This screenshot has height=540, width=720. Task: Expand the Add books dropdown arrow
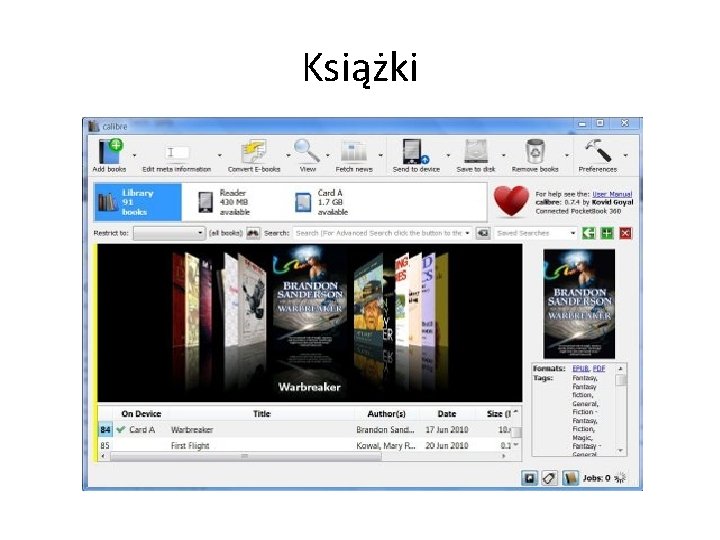pyautogui.click(x=135, y=156)
